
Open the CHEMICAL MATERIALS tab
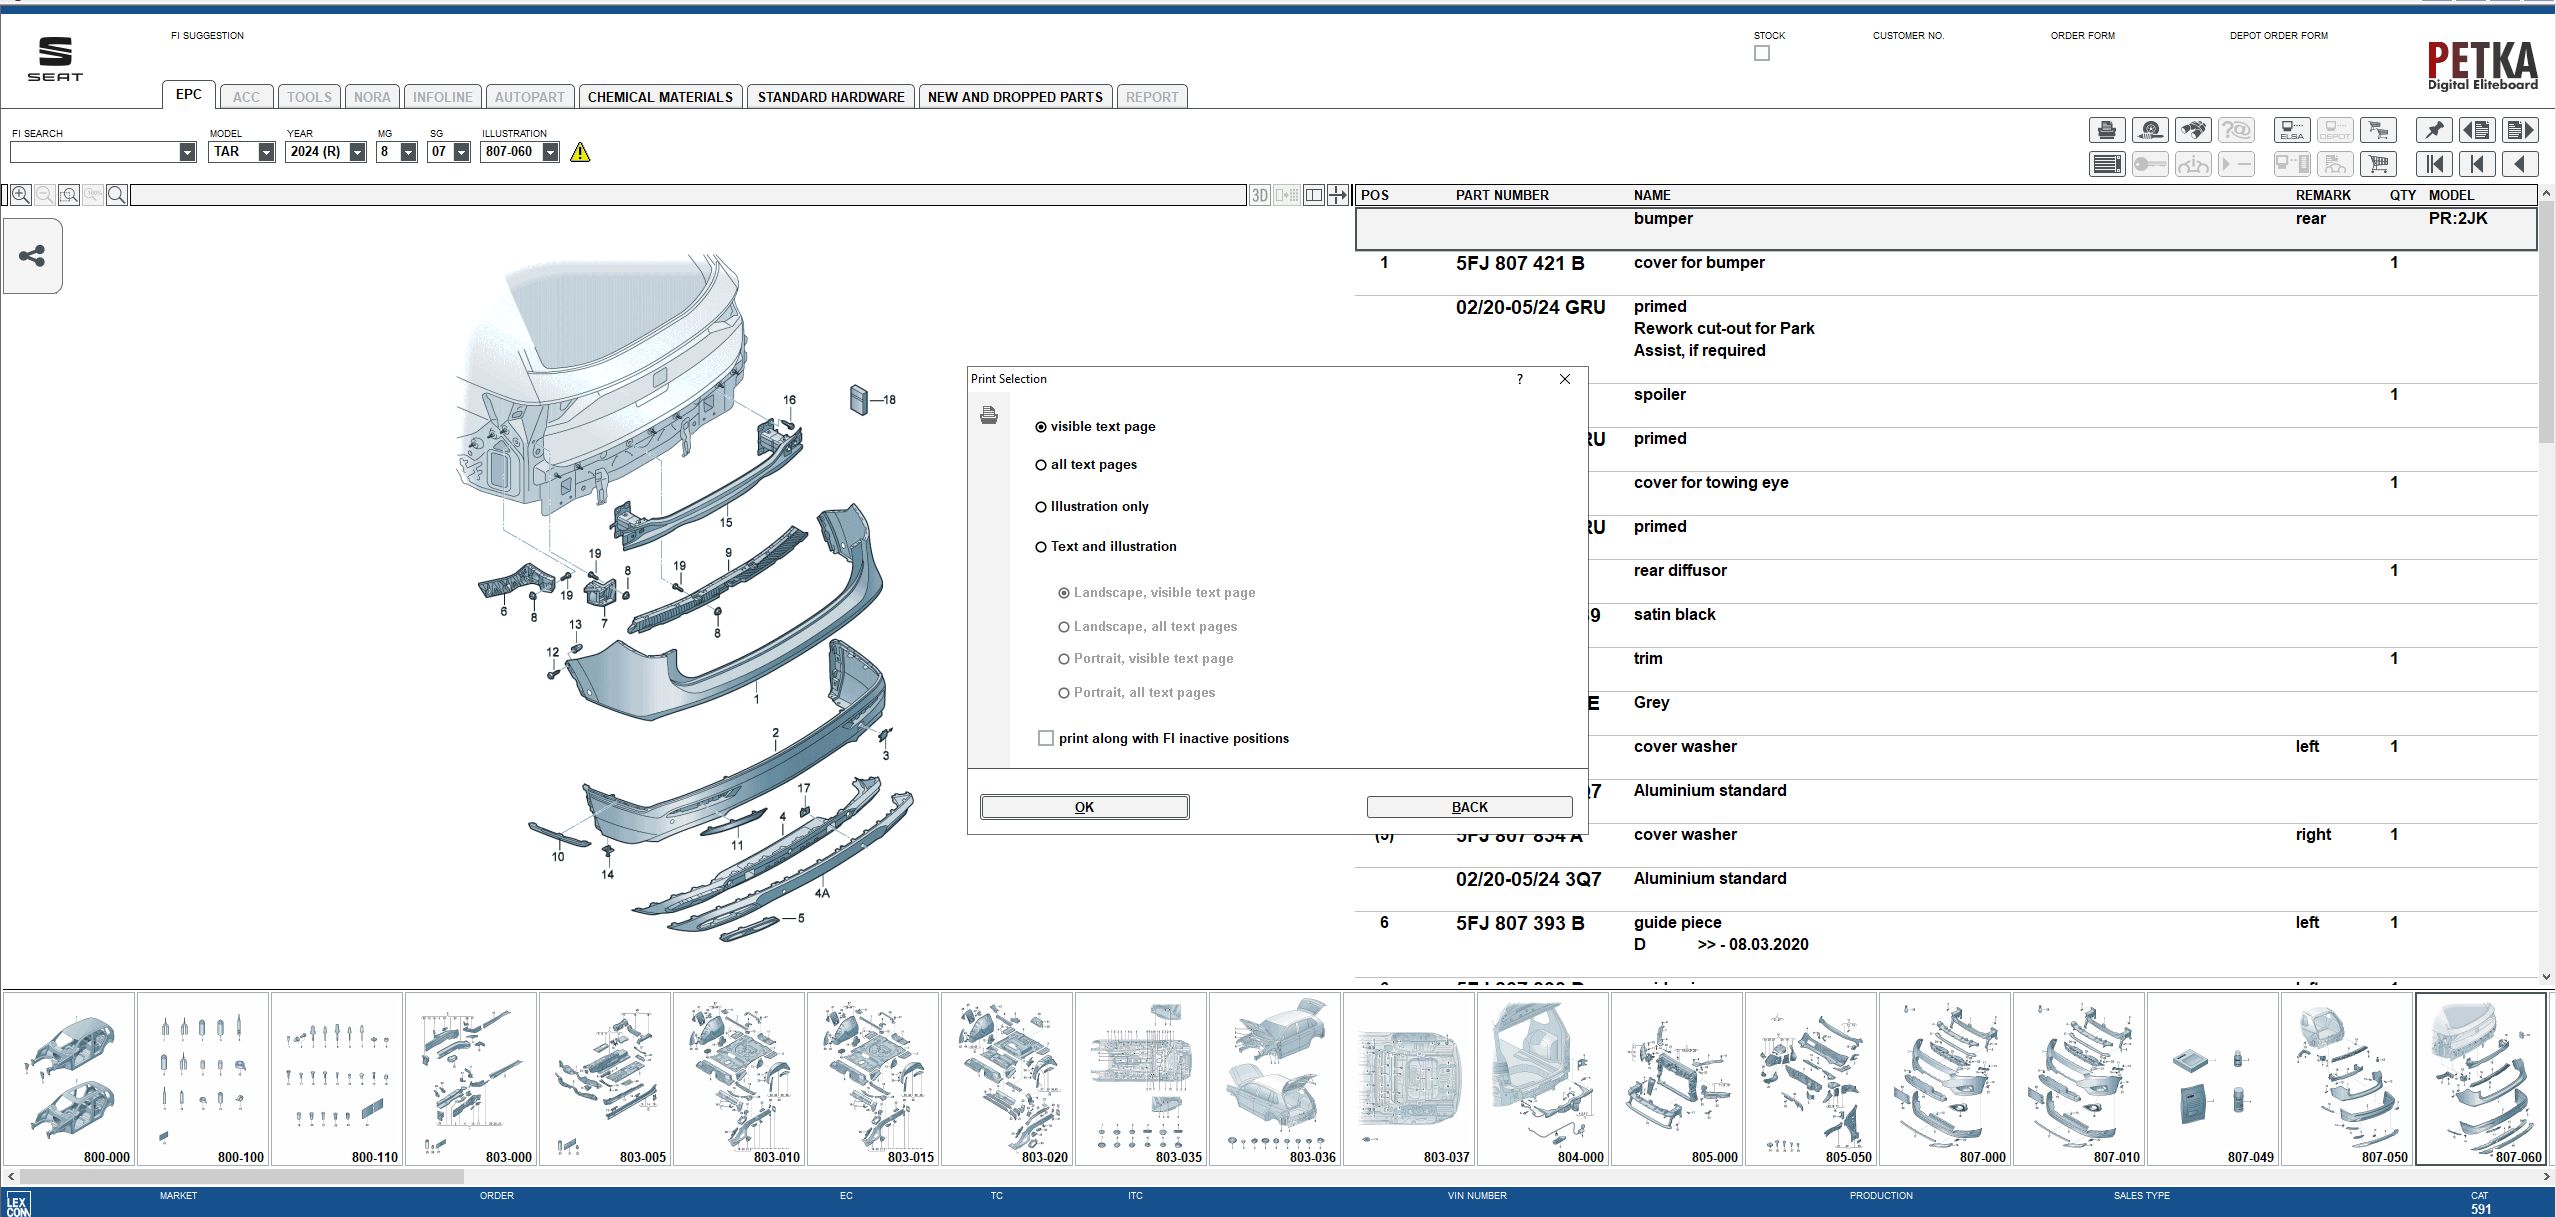click(660, 96)
